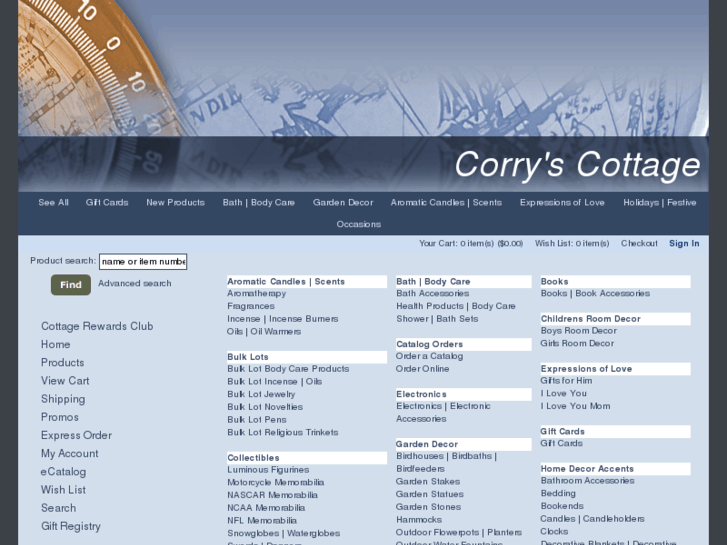Open Bulk Lot Pens link
Image resolution: width=727 pixels, height=545 pixels.
click(257, 420)
